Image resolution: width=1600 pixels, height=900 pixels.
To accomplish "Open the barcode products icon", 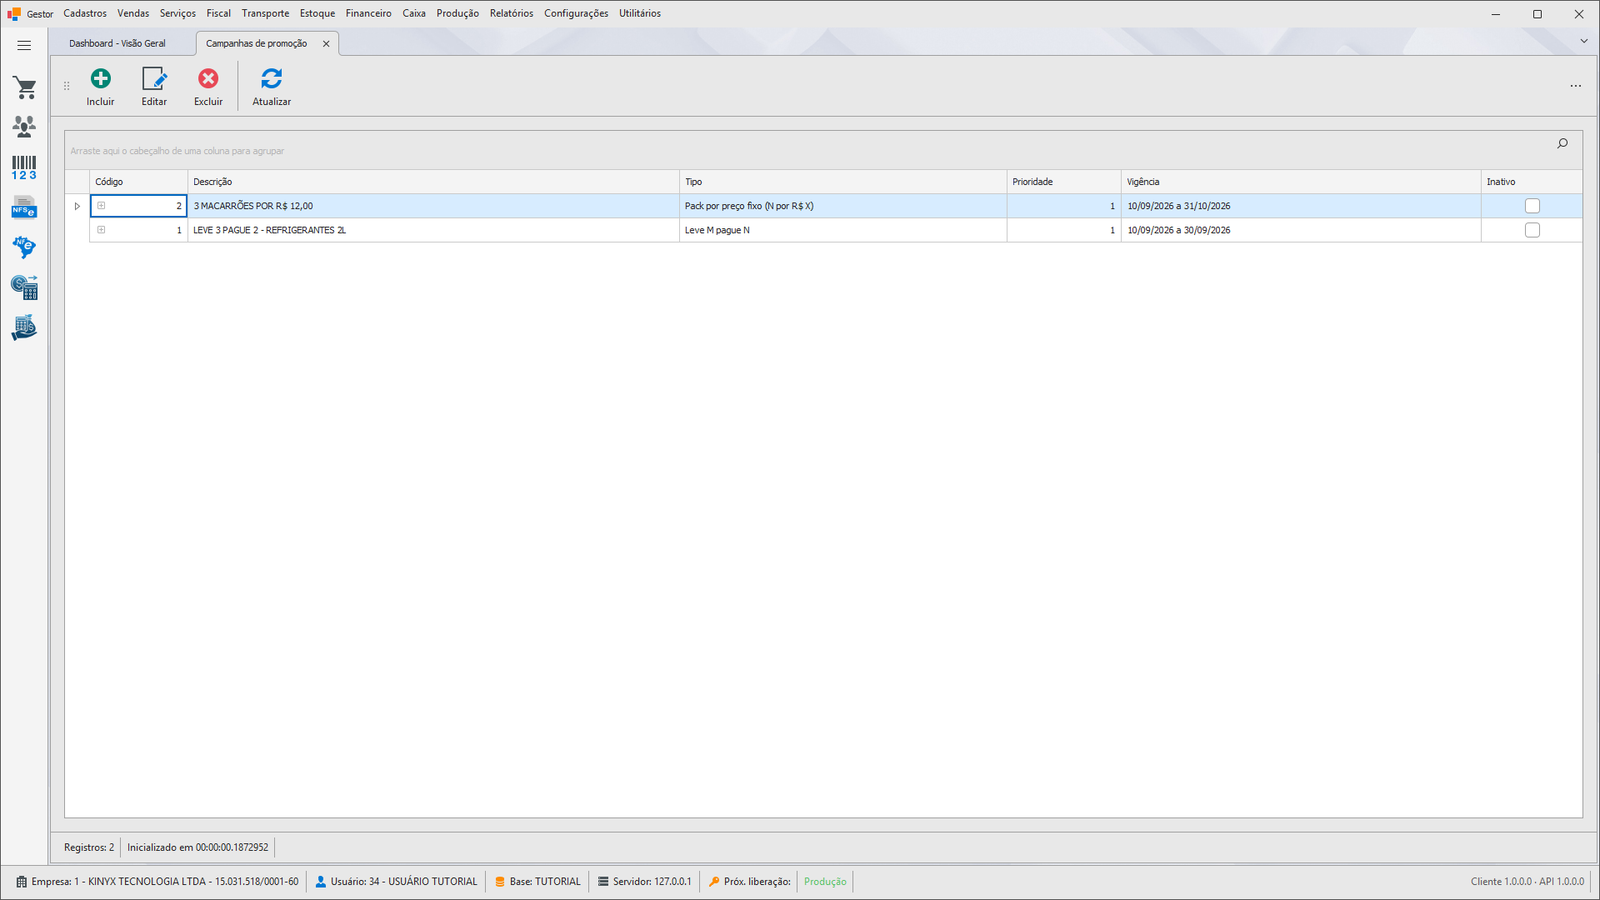I will pos(24,167).
